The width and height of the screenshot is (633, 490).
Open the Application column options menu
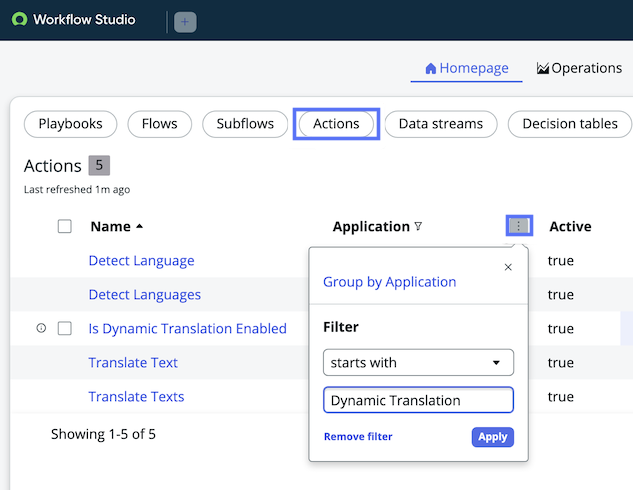tap(519, 226)
